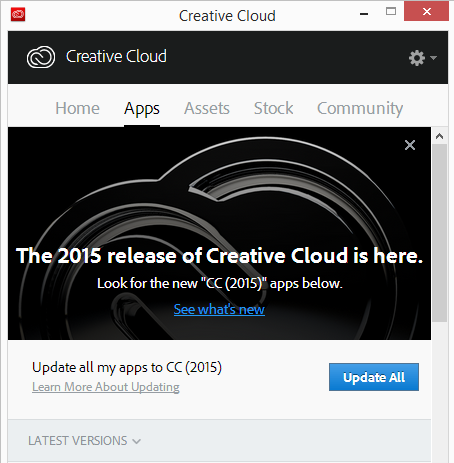The width and height of the screenshot is (454, 463).
Task: Expand the gear dropdown arrow
Action: click(x=433, y=58)
